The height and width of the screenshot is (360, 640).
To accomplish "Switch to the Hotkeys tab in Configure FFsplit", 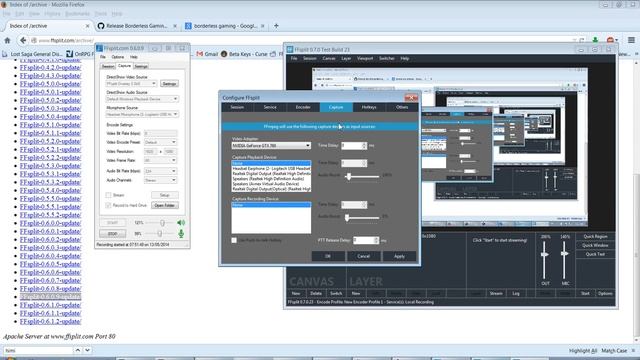I will pos(369,107).
